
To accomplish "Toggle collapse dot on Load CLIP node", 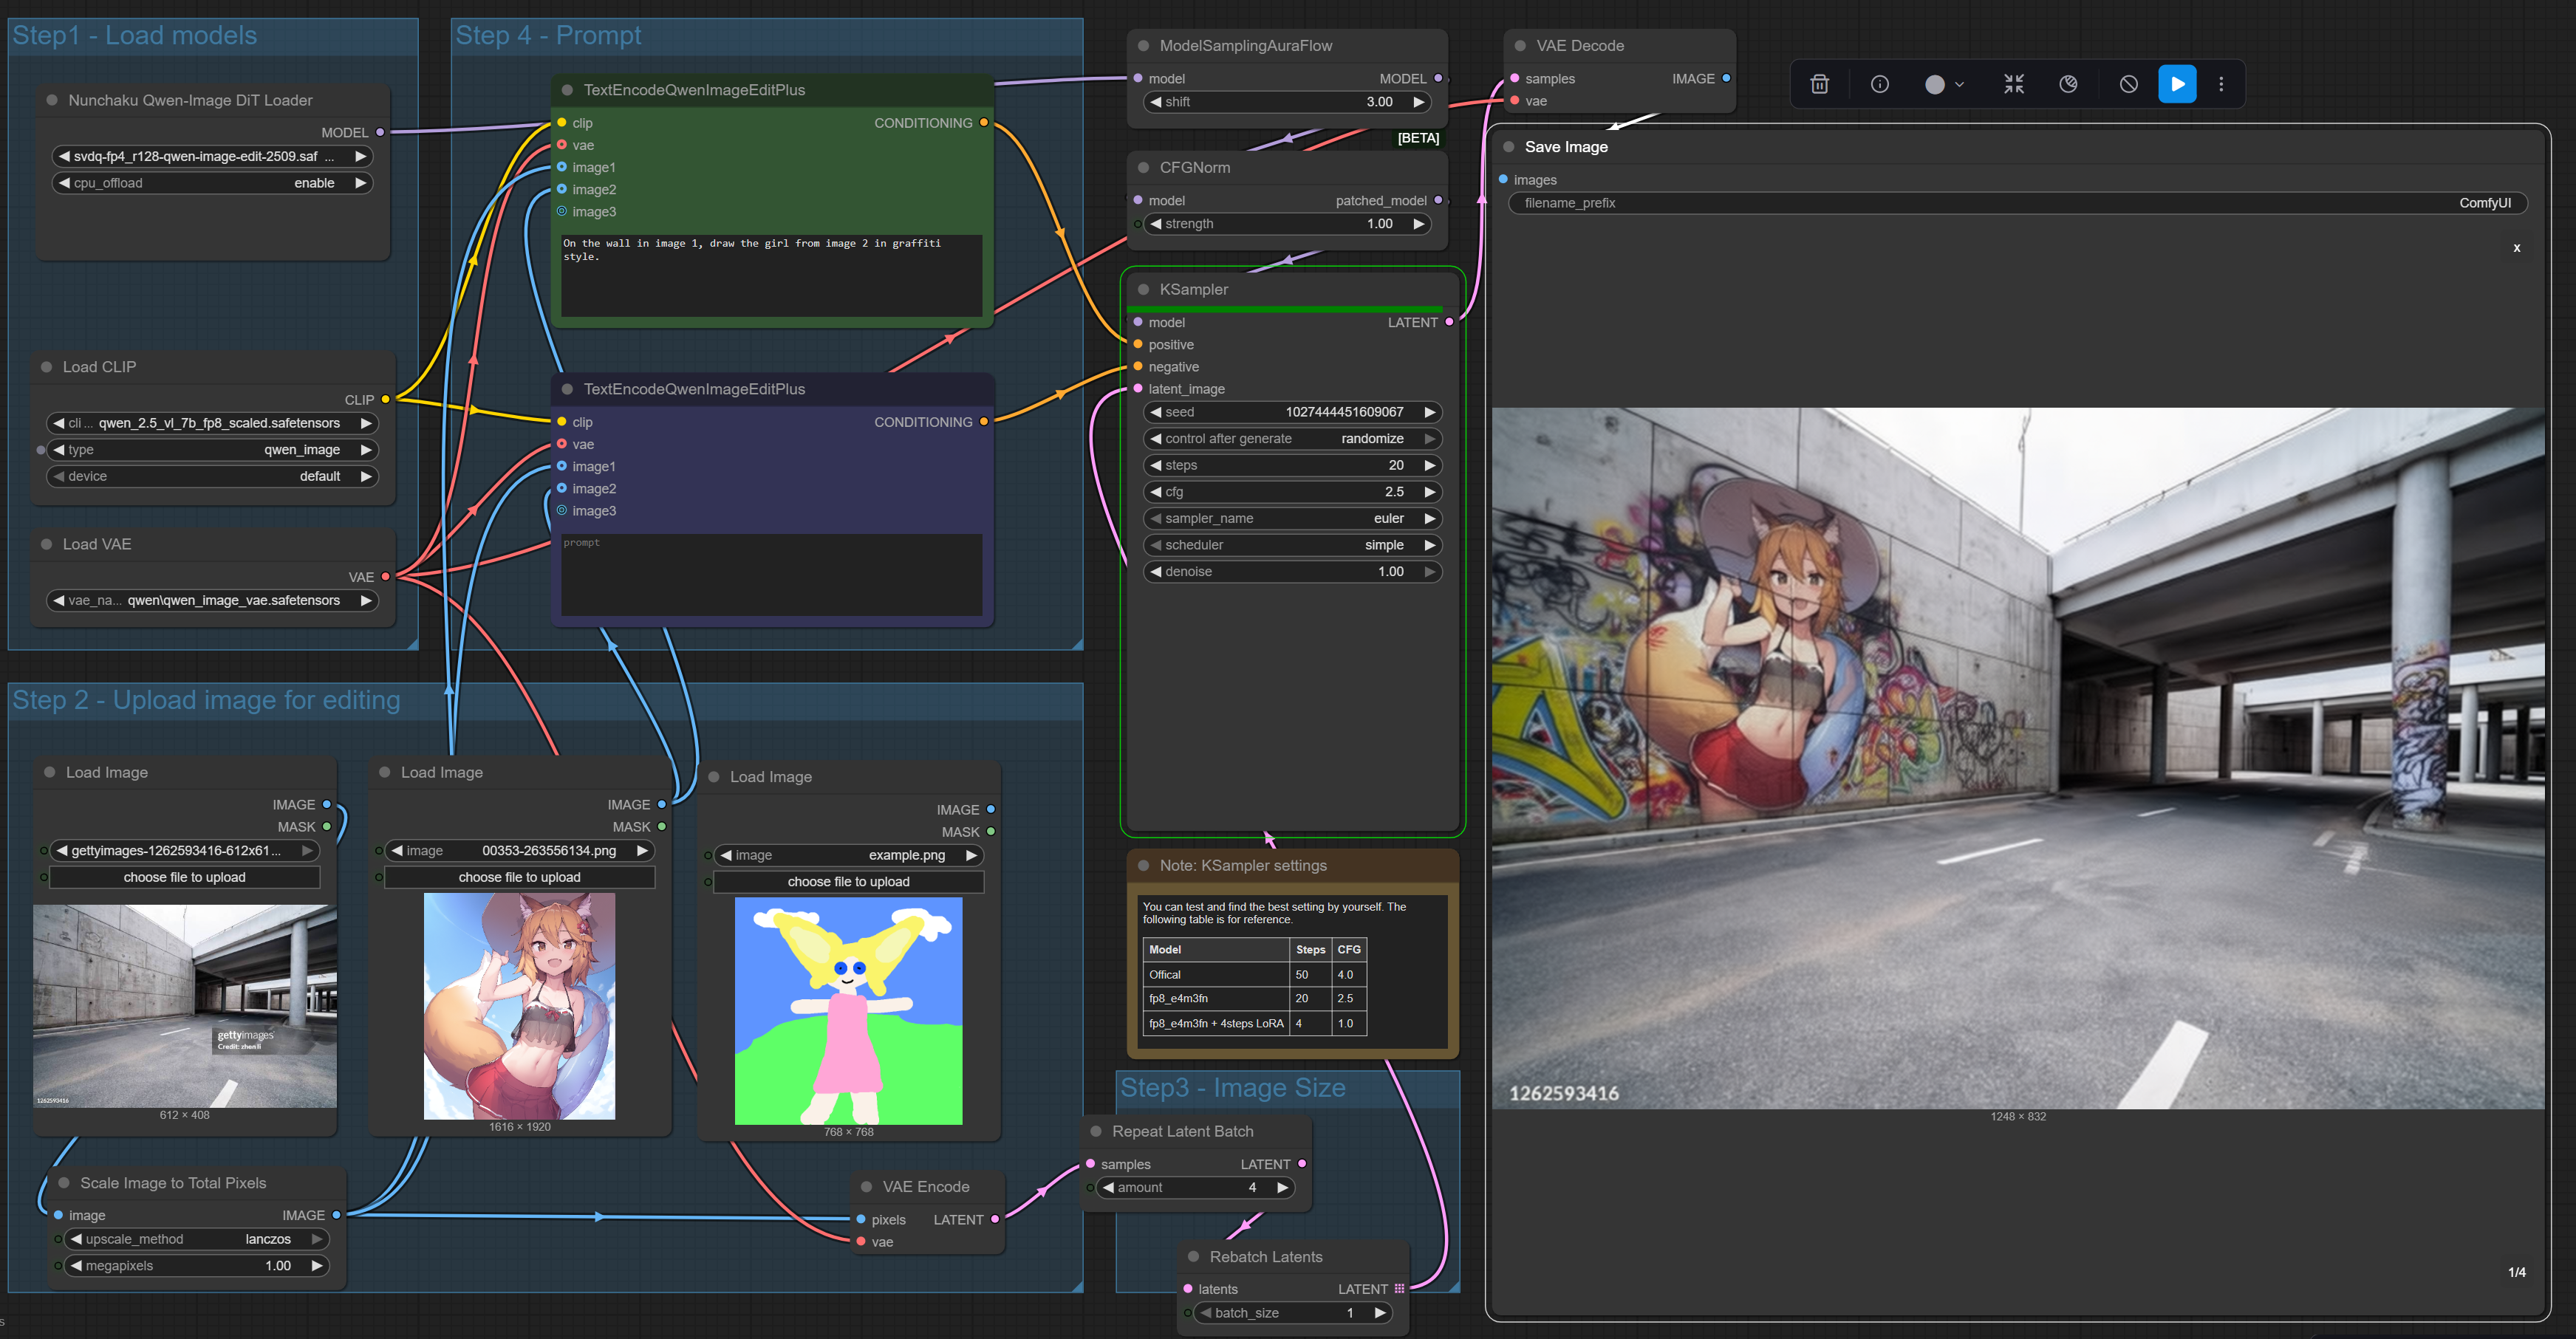I will (46, 367).
